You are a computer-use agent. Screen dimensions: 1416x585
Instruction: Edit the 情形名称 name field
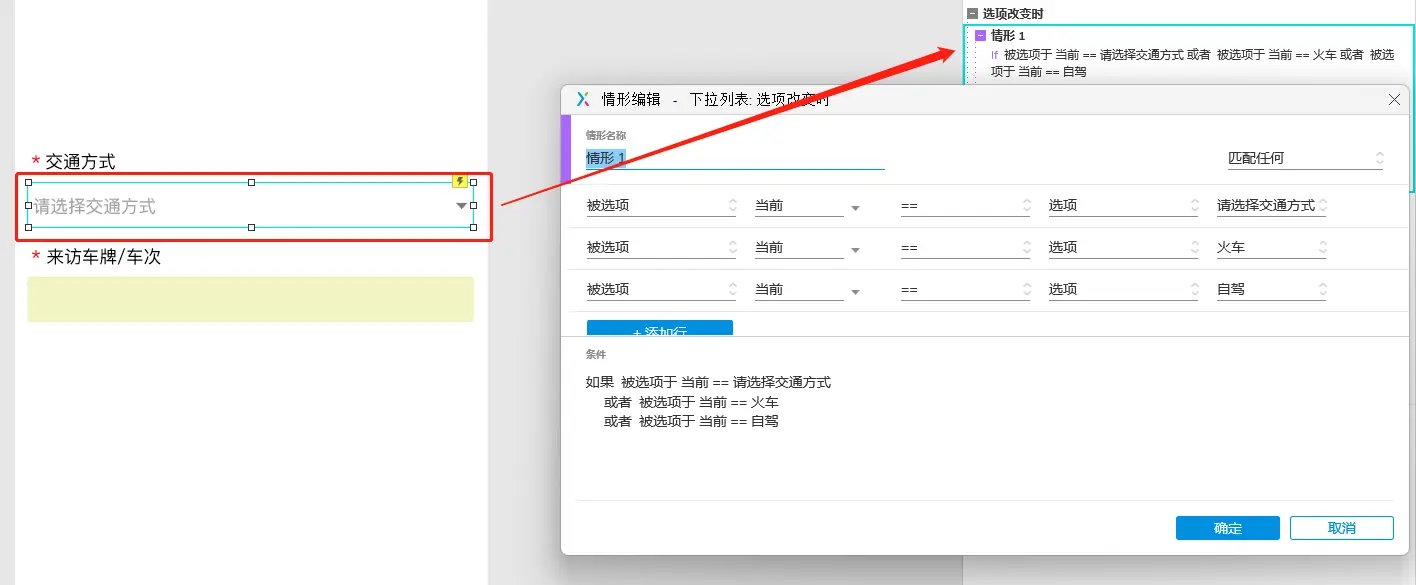(734, 158)
